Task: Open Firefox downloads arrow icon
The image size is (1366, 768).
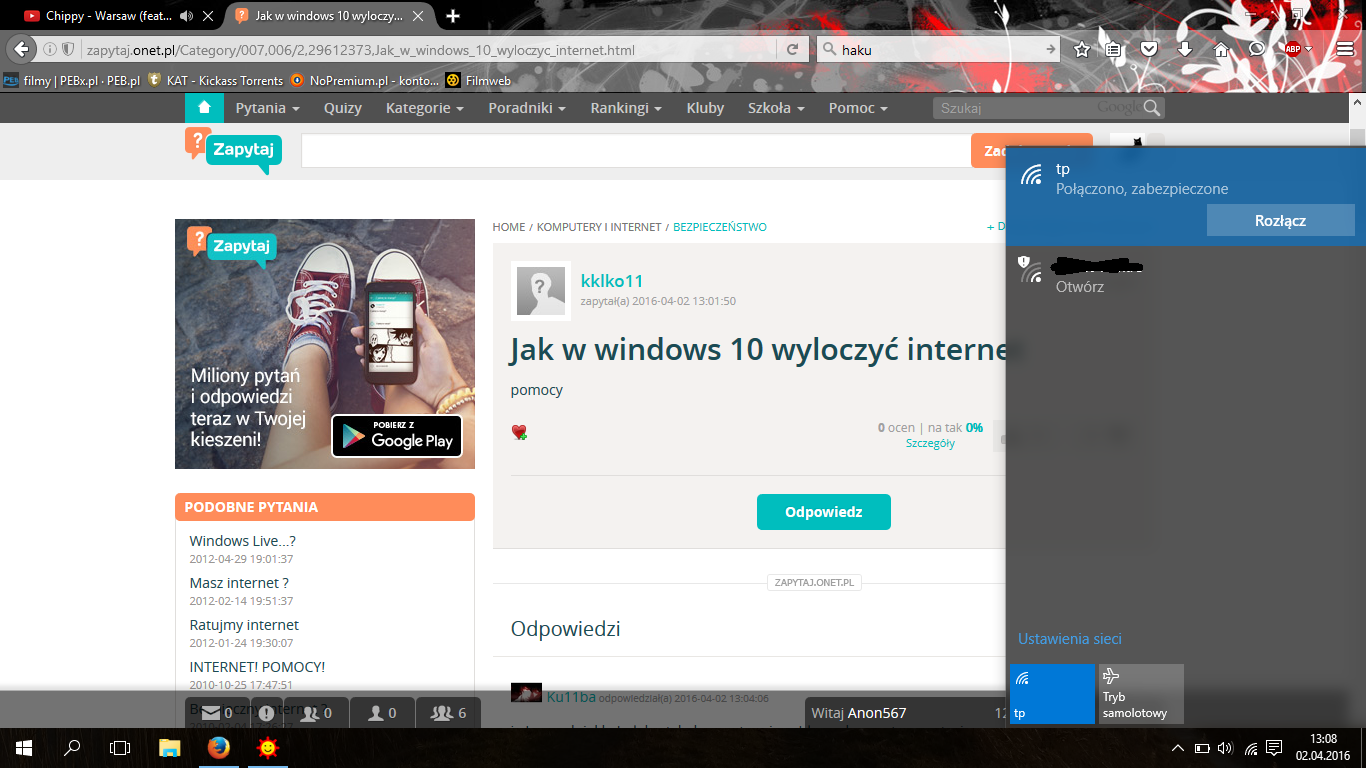Action: [1185, 50]
